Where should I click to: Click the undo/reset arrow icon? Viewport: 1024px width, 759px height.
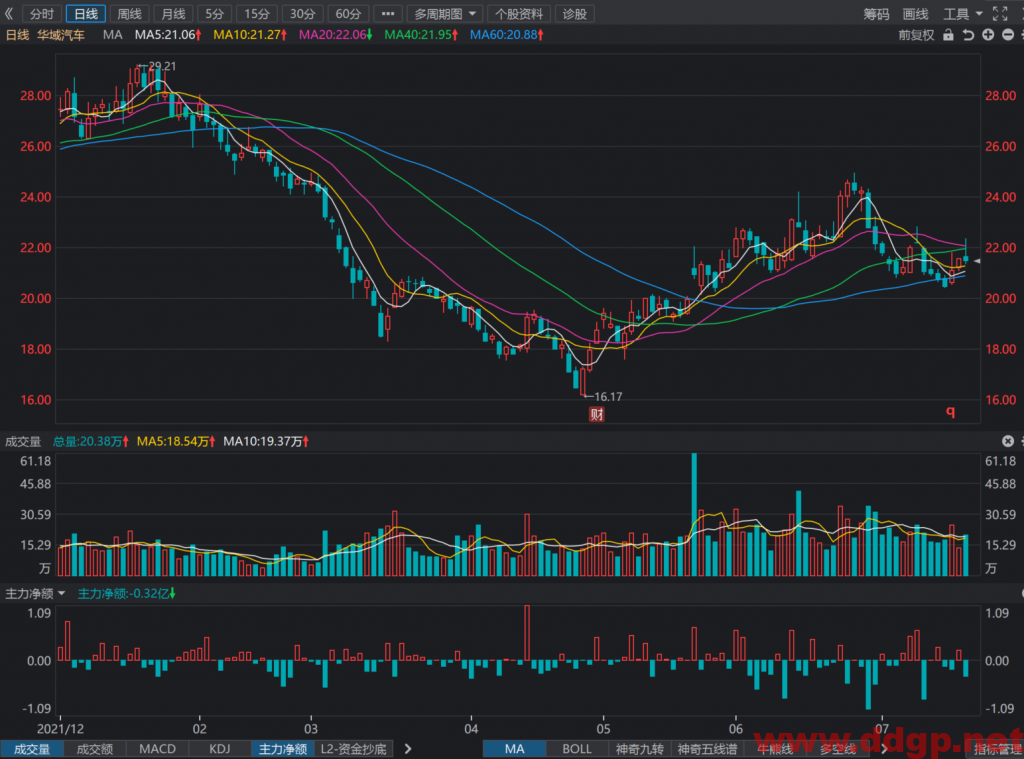pos(968,35)
